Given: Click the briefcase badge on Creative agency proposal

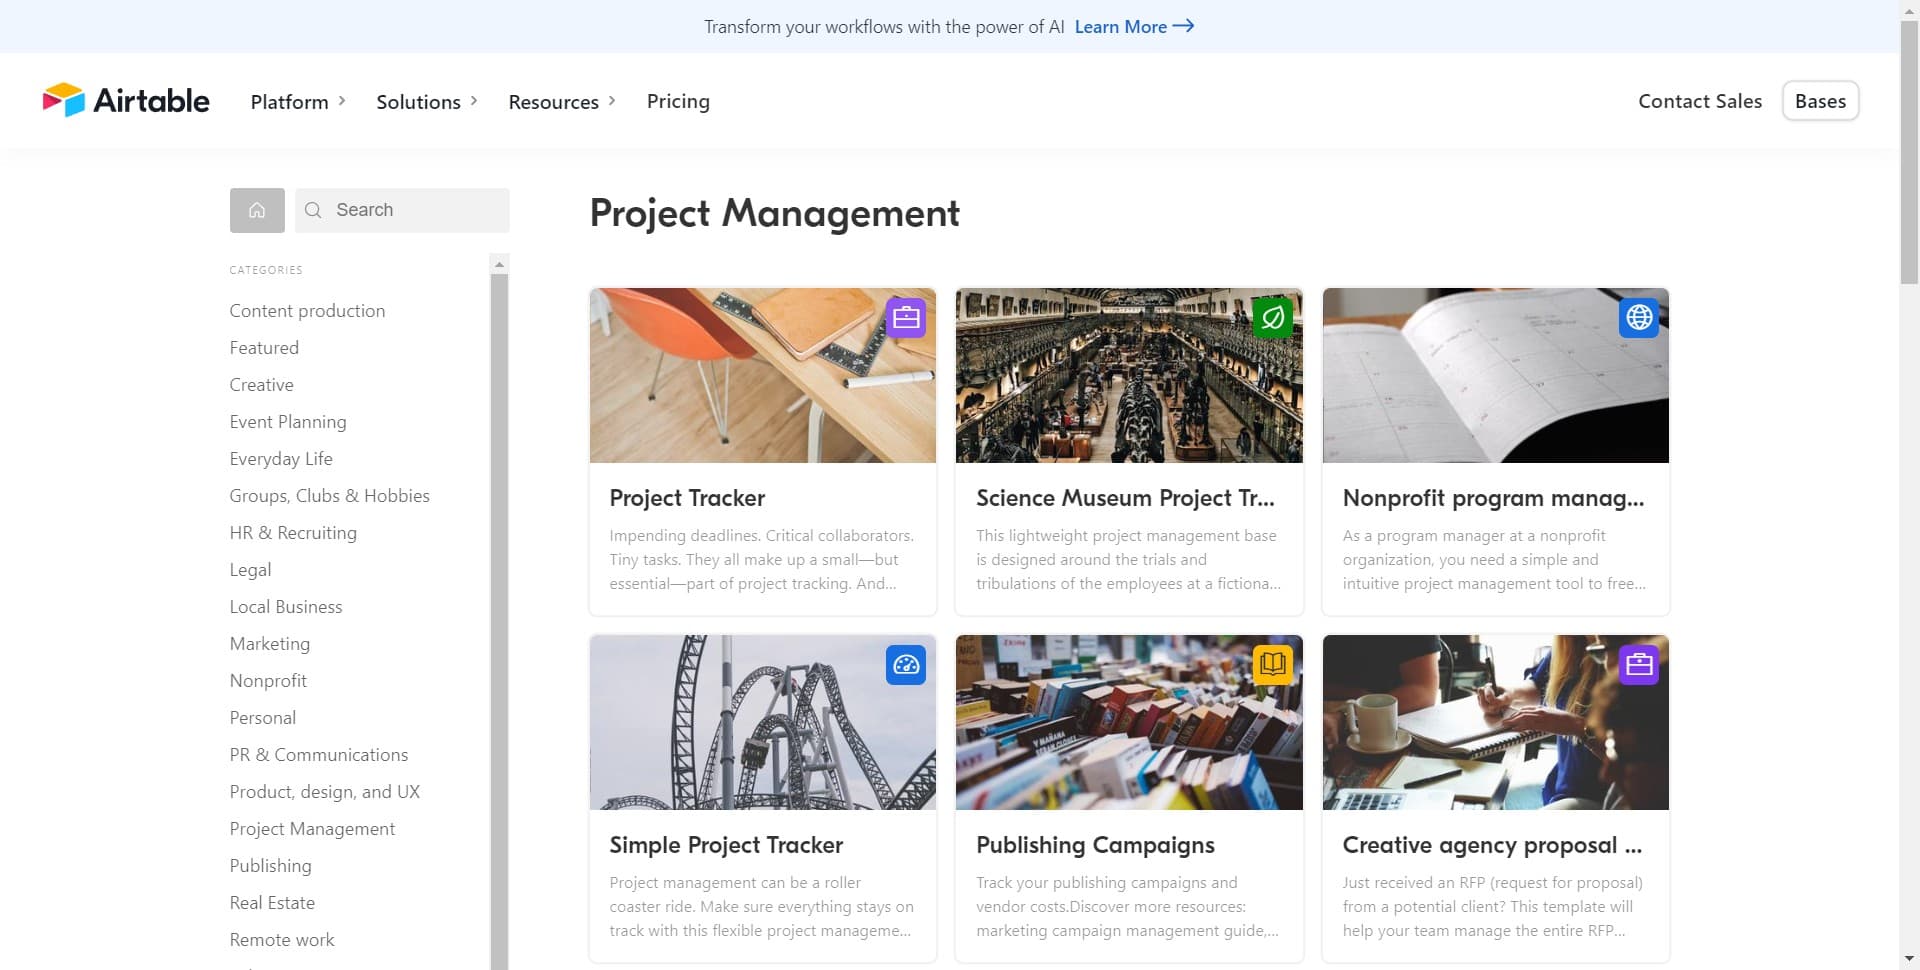Looking at the screenshot, I should click(1638, 664).
